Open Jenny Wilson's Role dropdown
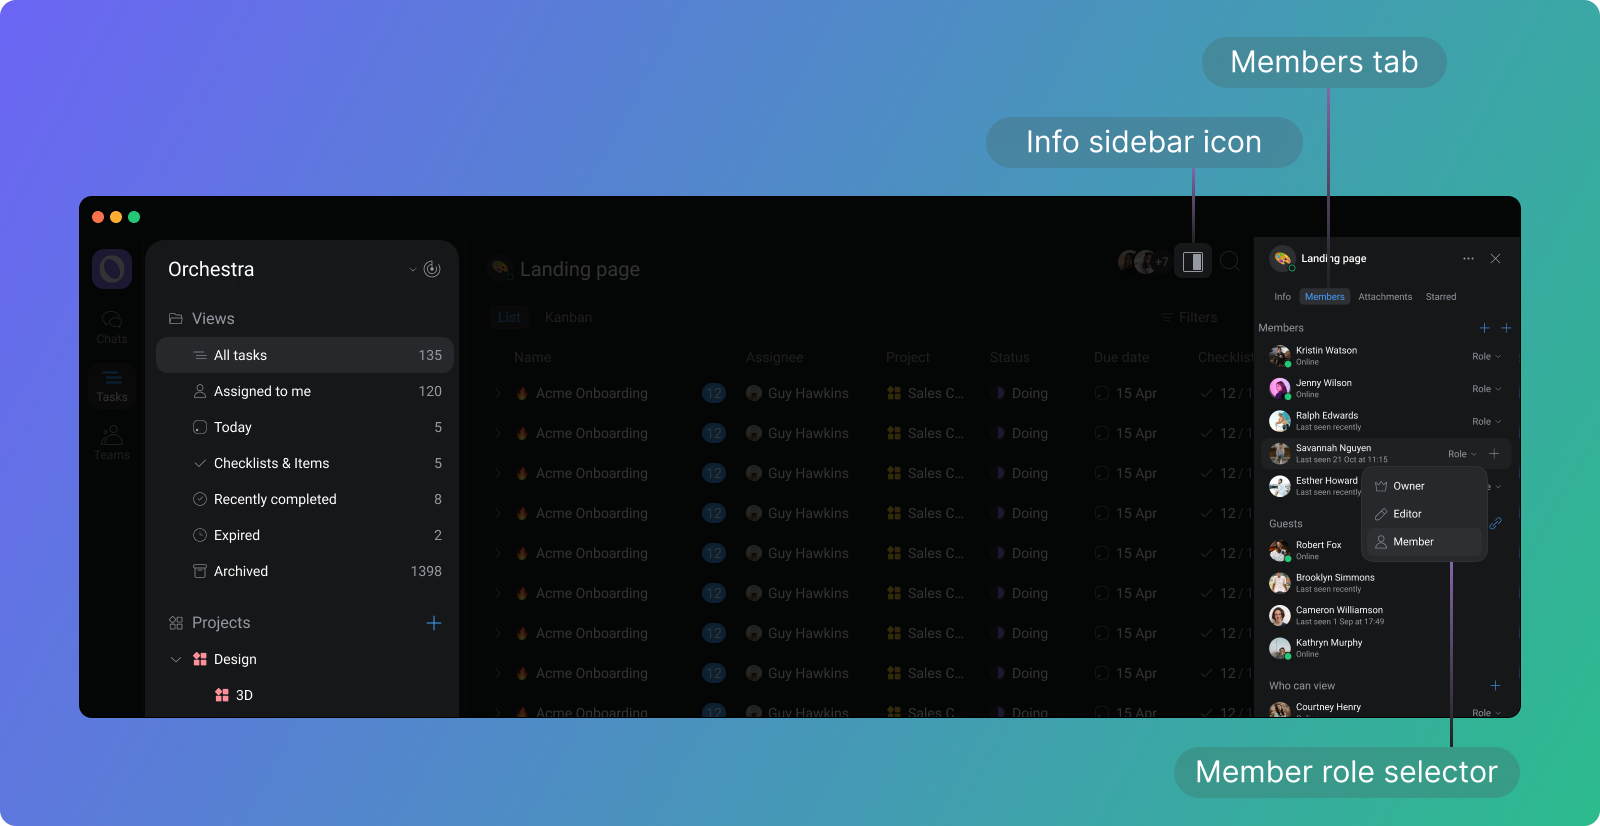Screen dimensions: 1600x826 click(1486, 389)
